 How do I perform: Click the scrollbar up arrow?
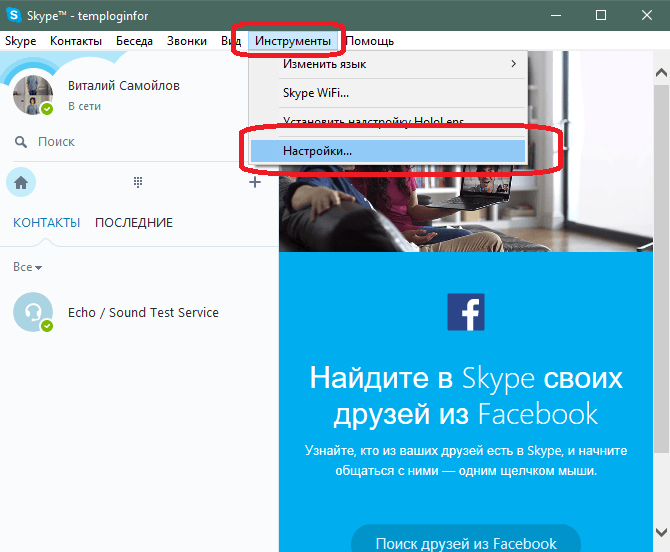pyautogui.click(x=661, y=72)
